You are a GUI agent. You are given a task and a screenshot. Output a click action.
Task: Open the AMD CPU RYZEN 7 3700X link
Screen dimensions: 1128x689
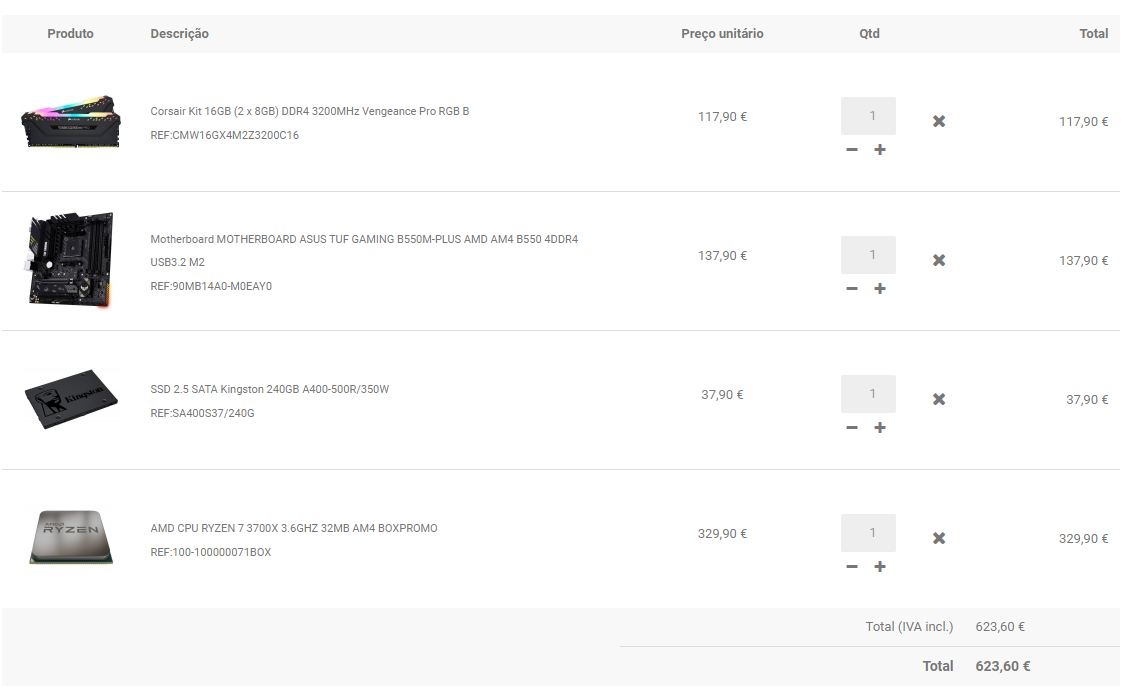click(x=294, y=528)
